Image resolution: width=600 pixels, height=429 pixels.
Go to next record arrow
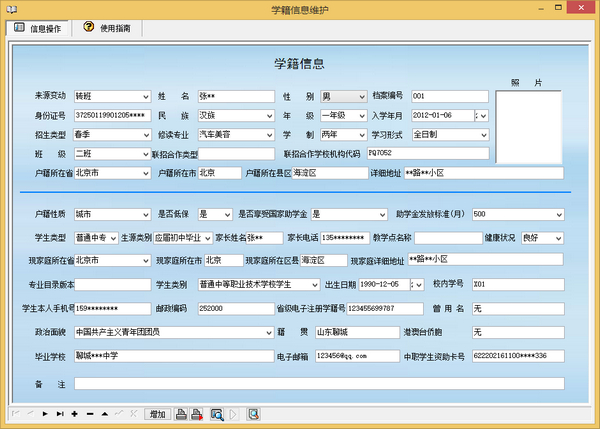[x=45, y=414]
